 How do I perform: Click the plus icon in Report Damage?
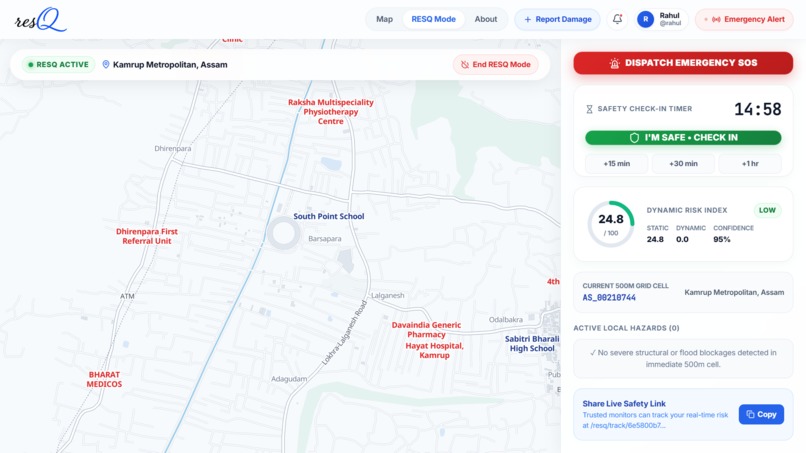pos(527,20)
